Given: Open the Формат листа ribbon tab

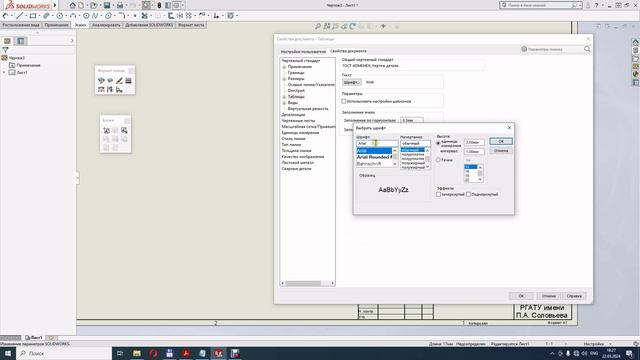Looking at the screenshot, I should point(191,25).
